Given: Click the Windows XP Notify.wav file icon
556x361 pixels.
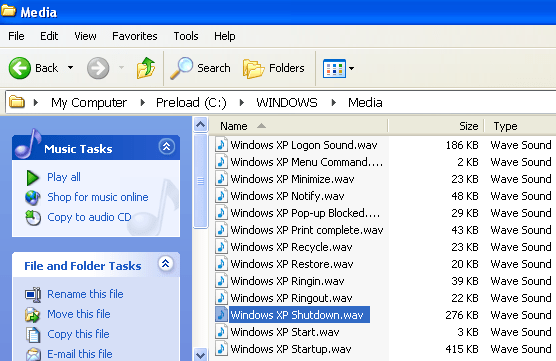Looking at the screenshot, I should tap(221, 196).
